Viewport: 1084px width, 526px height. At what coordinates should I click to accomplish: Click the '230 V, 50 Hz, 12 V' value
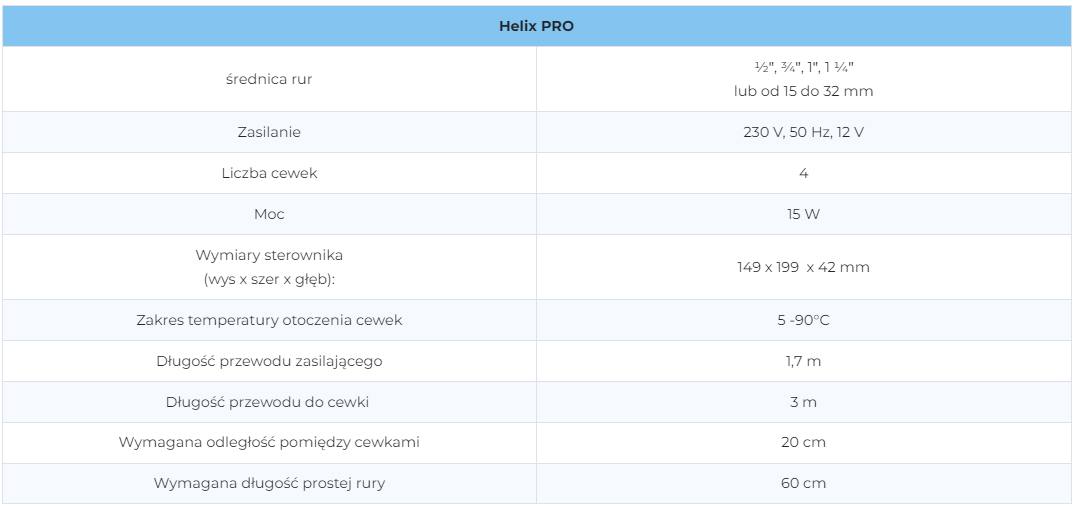[803, 132]
